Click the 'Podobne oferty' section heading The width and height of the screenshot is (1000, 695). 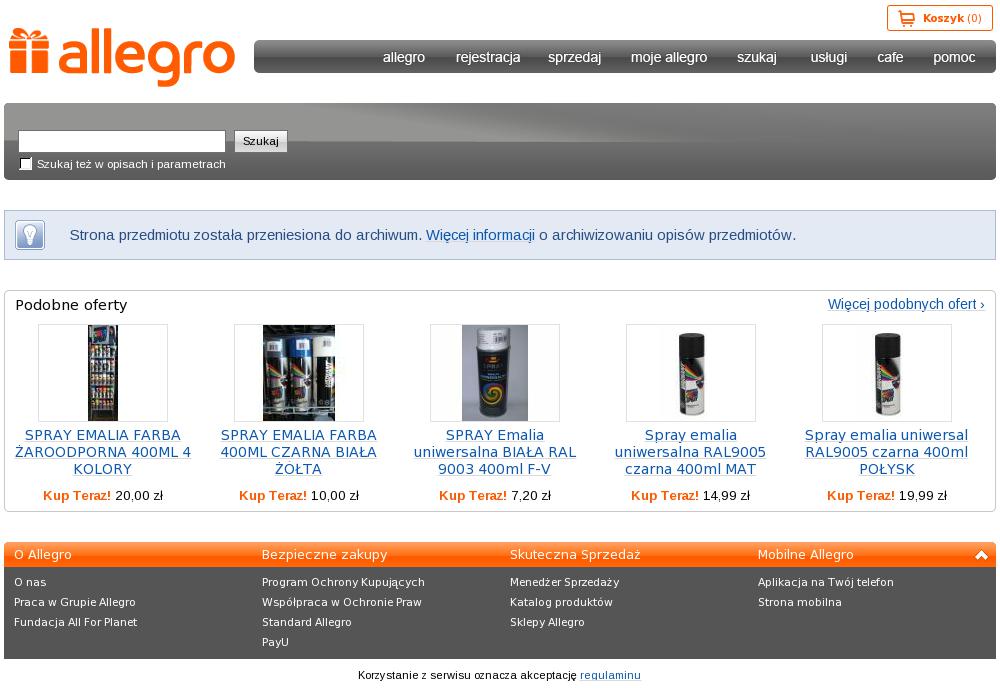coord(71,305)
